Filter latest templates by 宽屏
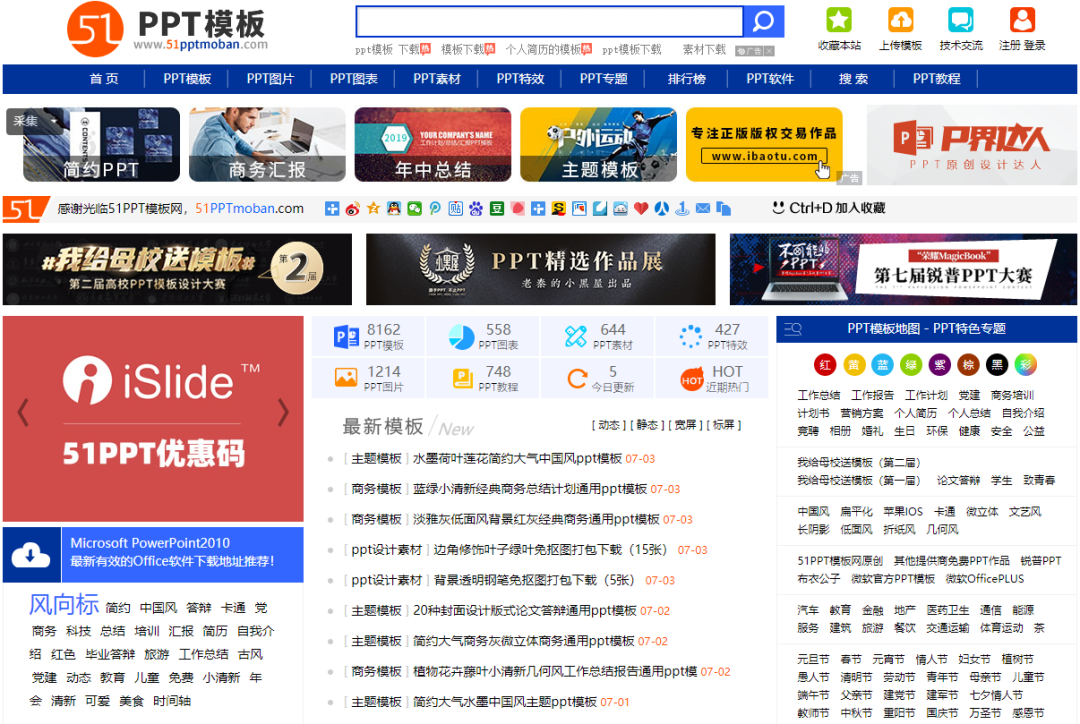Screen dimensions: 1080x724 click(685, 425)
